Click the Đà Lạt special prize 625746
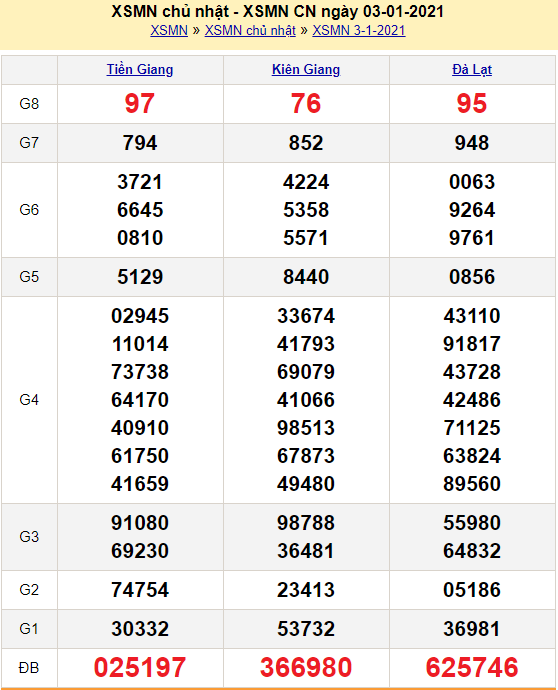 (x=472, y=668)
